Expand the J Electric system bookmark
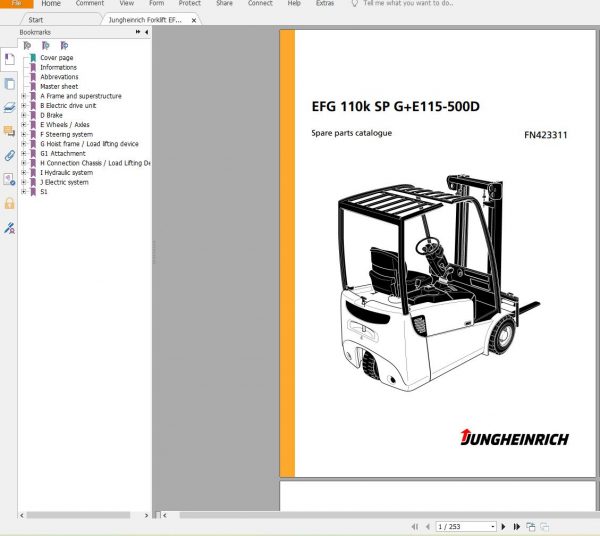This screenshot has height=536, width=600. pos(24,182)
